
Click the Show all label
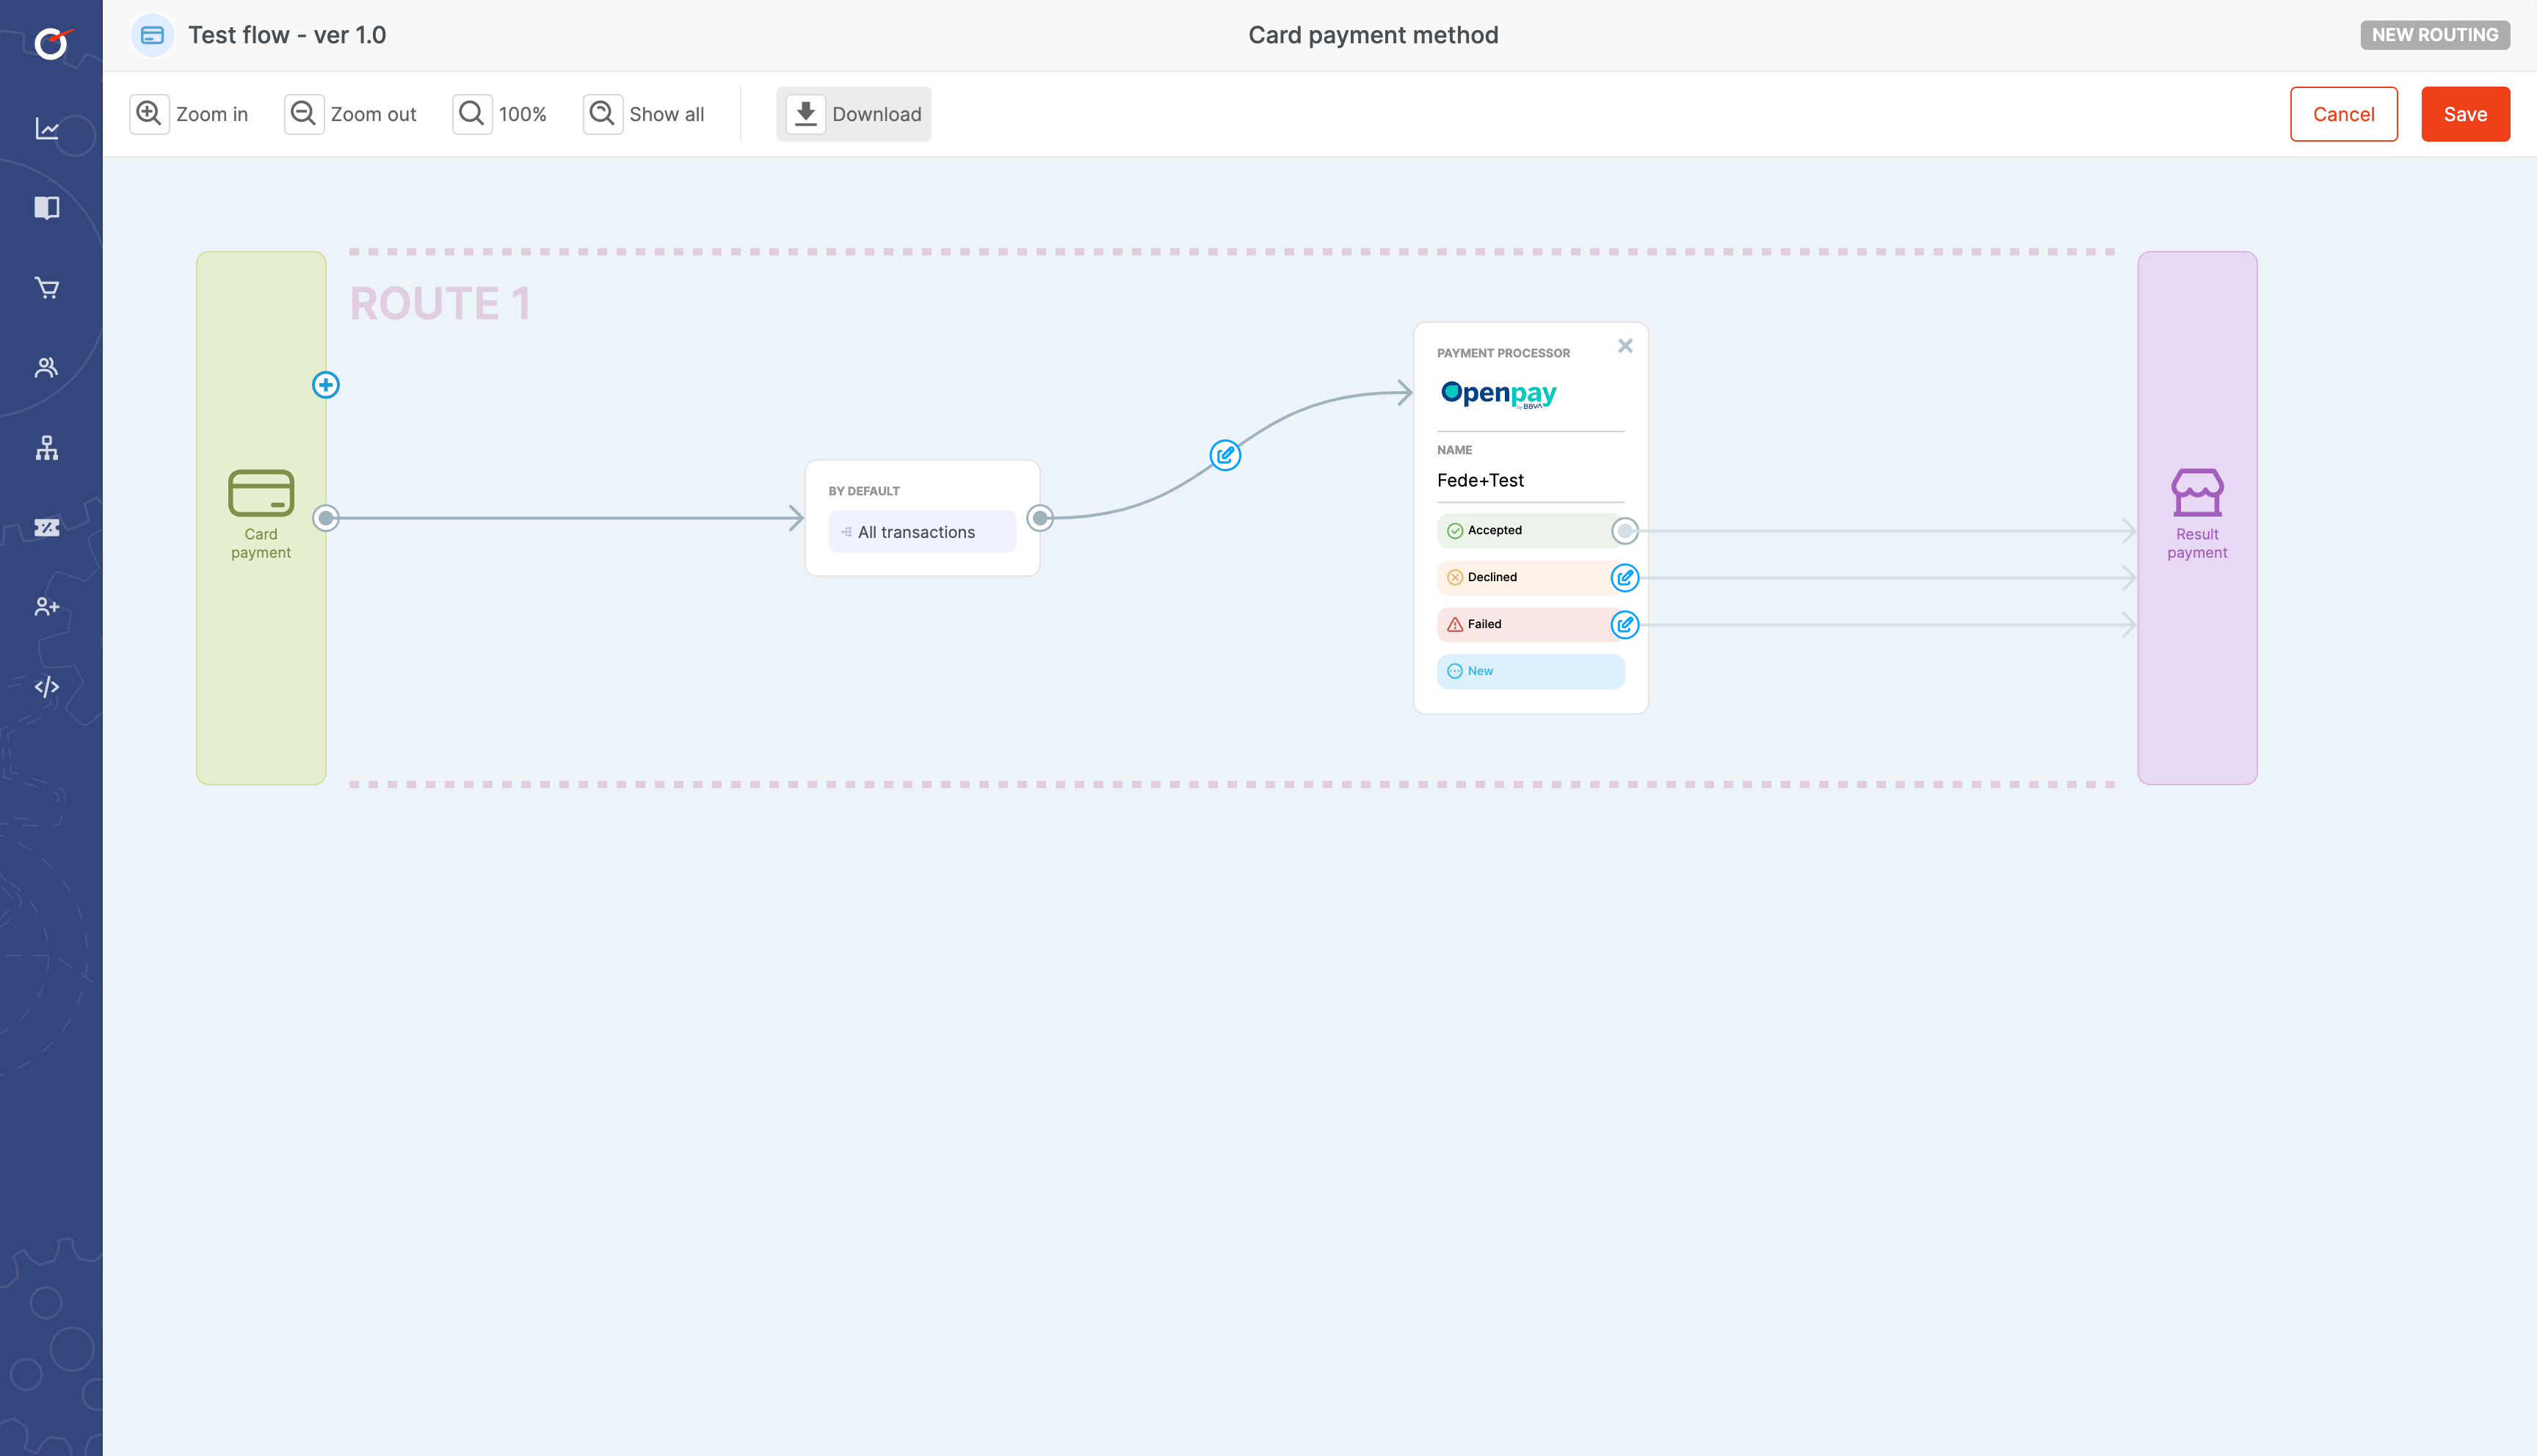coord(667,114)
